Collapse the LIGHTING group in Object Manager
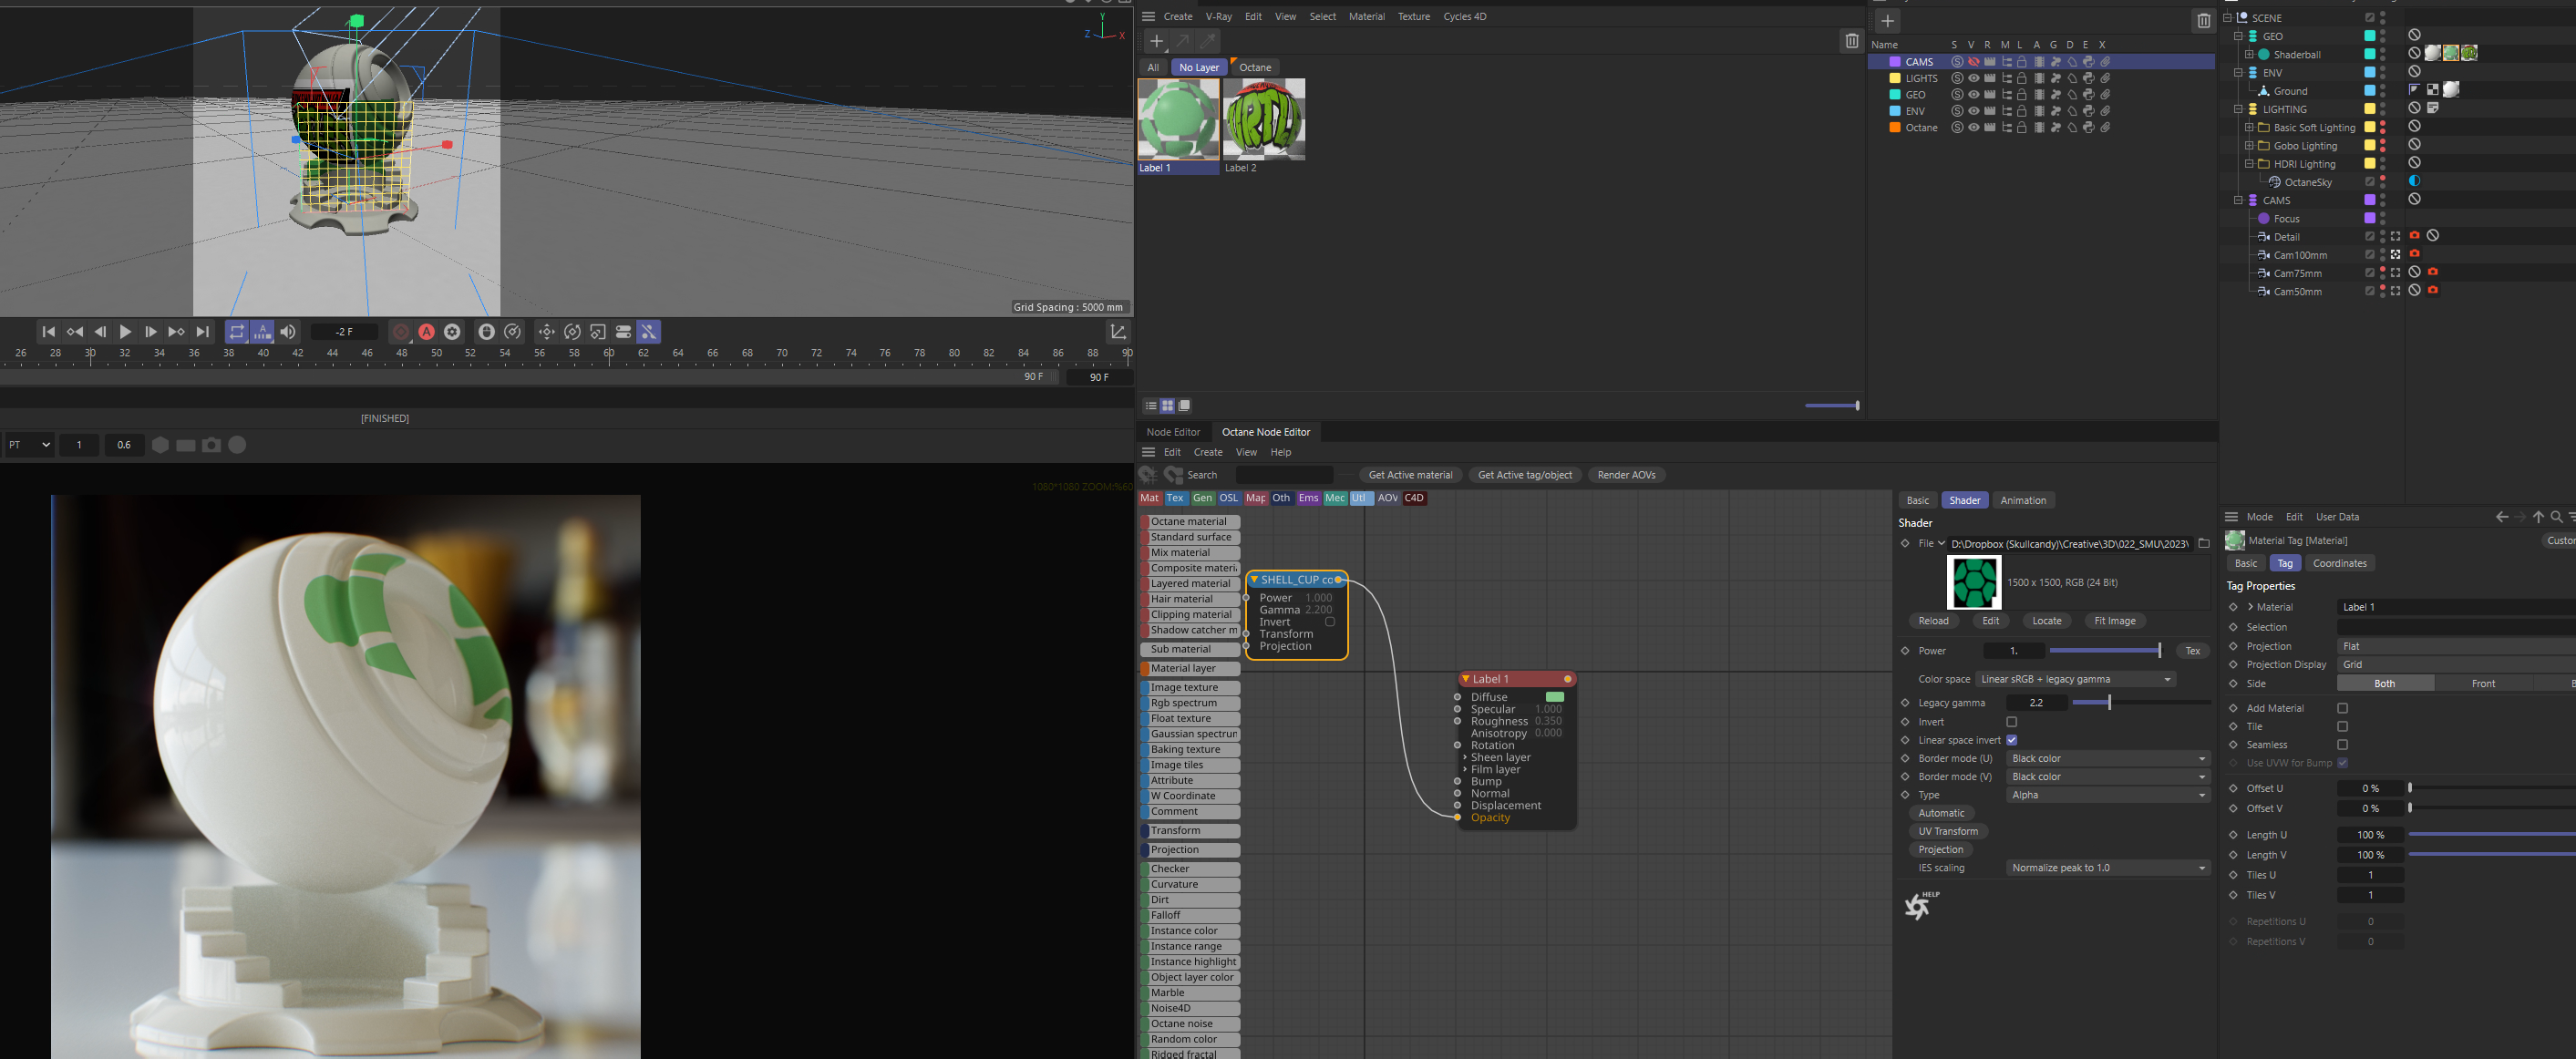 (2238, 109)
